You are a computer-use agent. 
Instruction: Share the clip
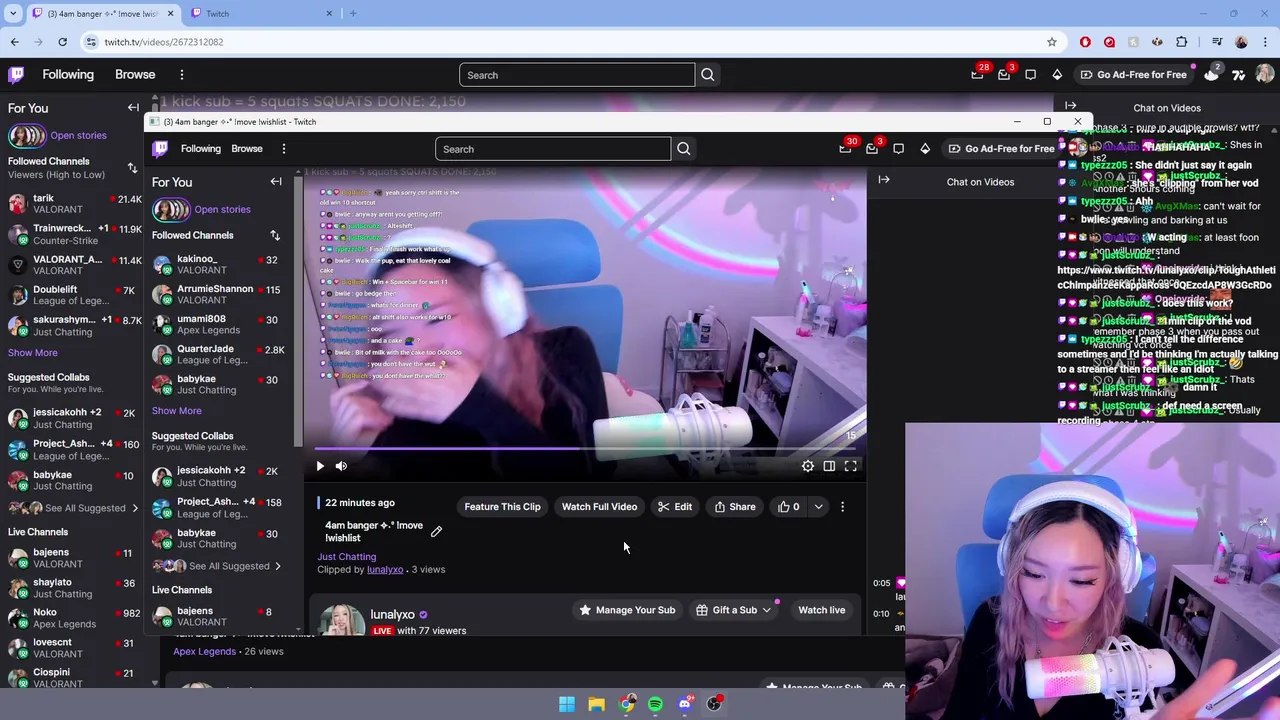pyautogui.click(x=735, y=507)
